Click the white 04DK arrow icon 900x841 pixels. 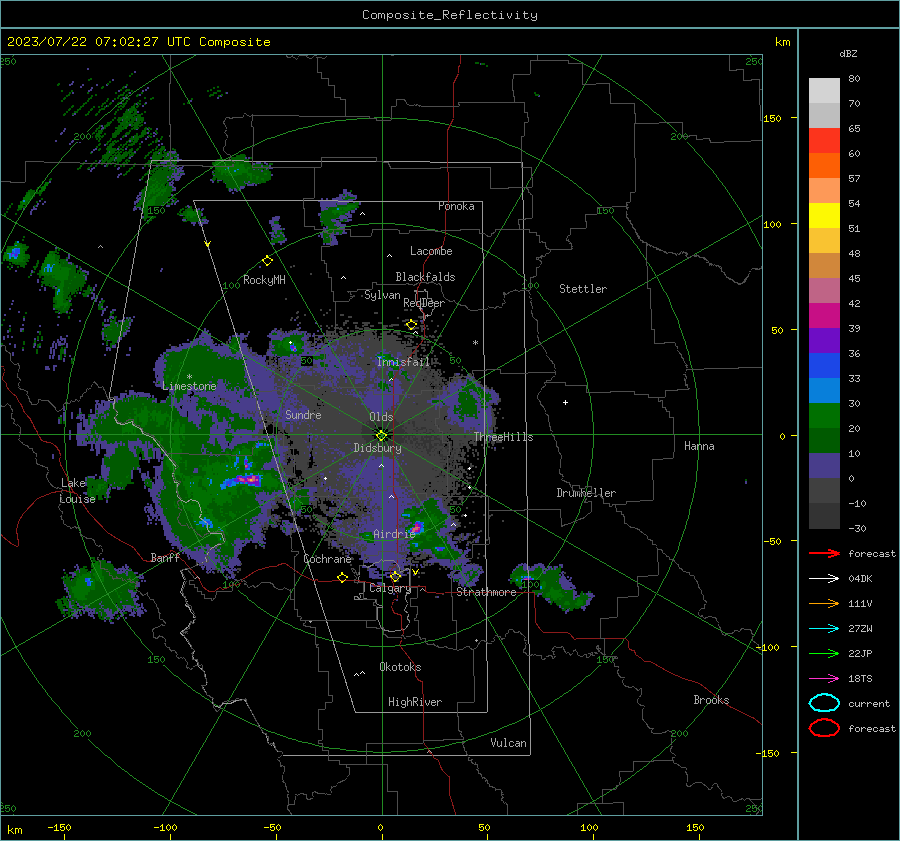pyautogui.click(x=824, y=579)
